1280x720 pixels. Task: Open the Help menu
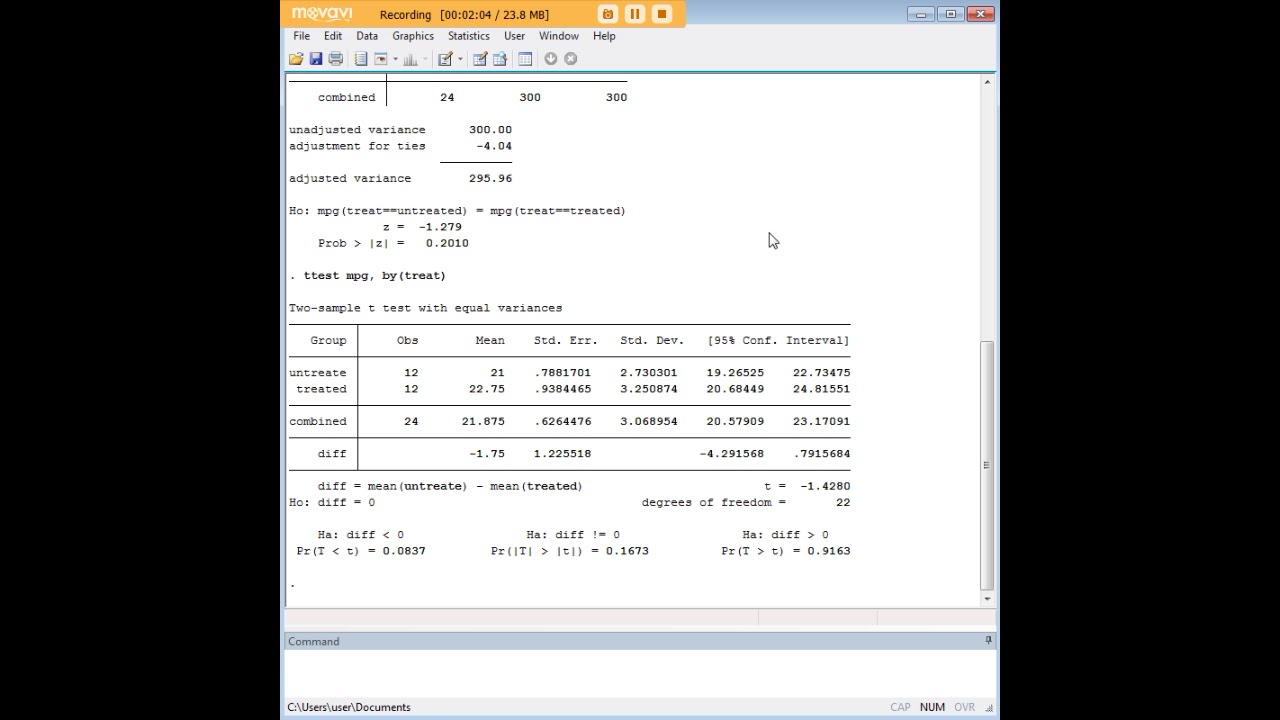(604, 36)
